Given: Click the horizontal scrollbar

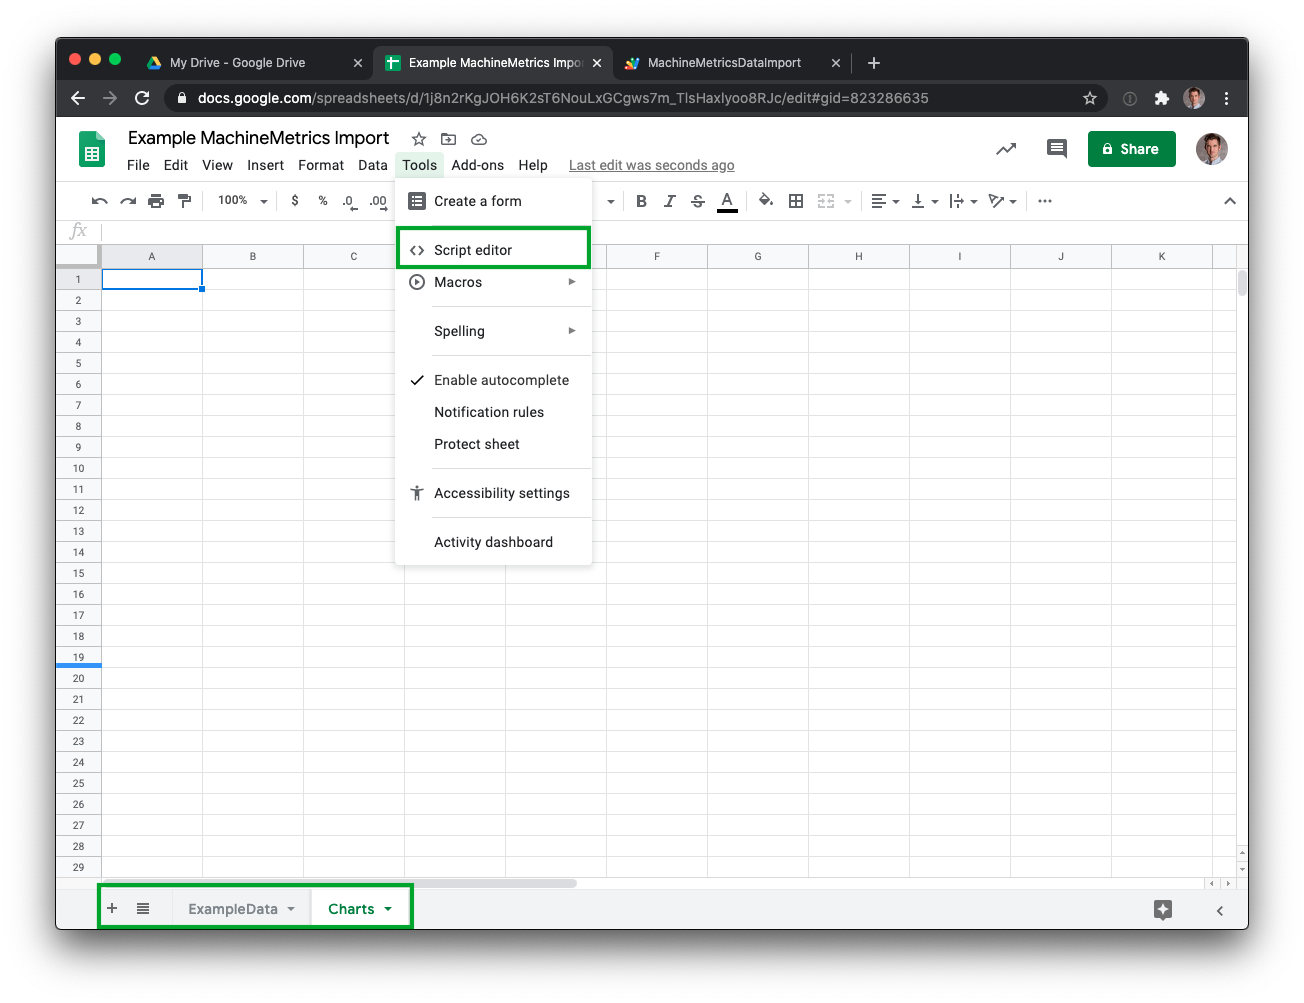Looking at the screenshot, I should (x=340, y=883).
